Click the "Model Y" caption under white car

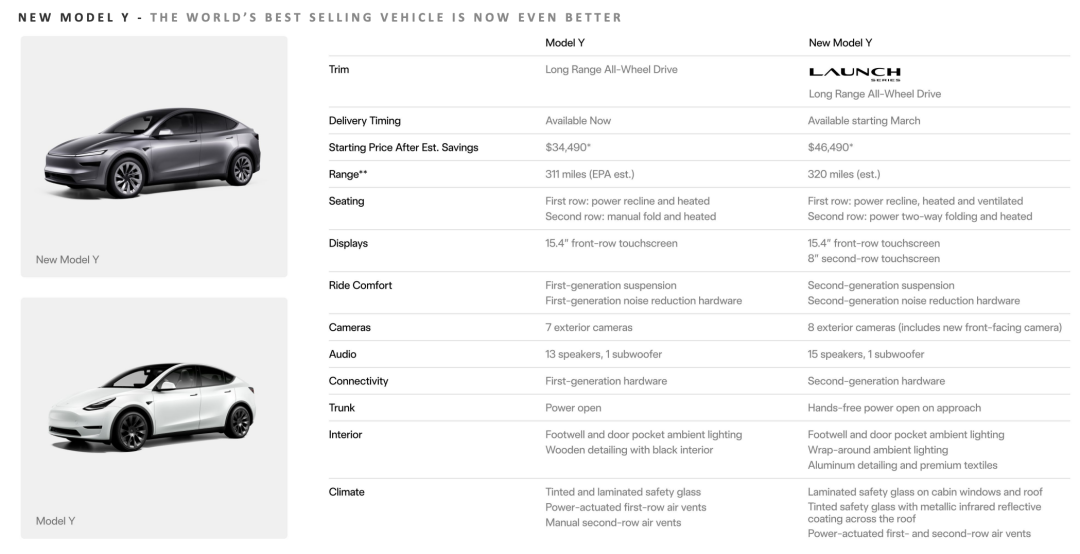click(56, 521)
